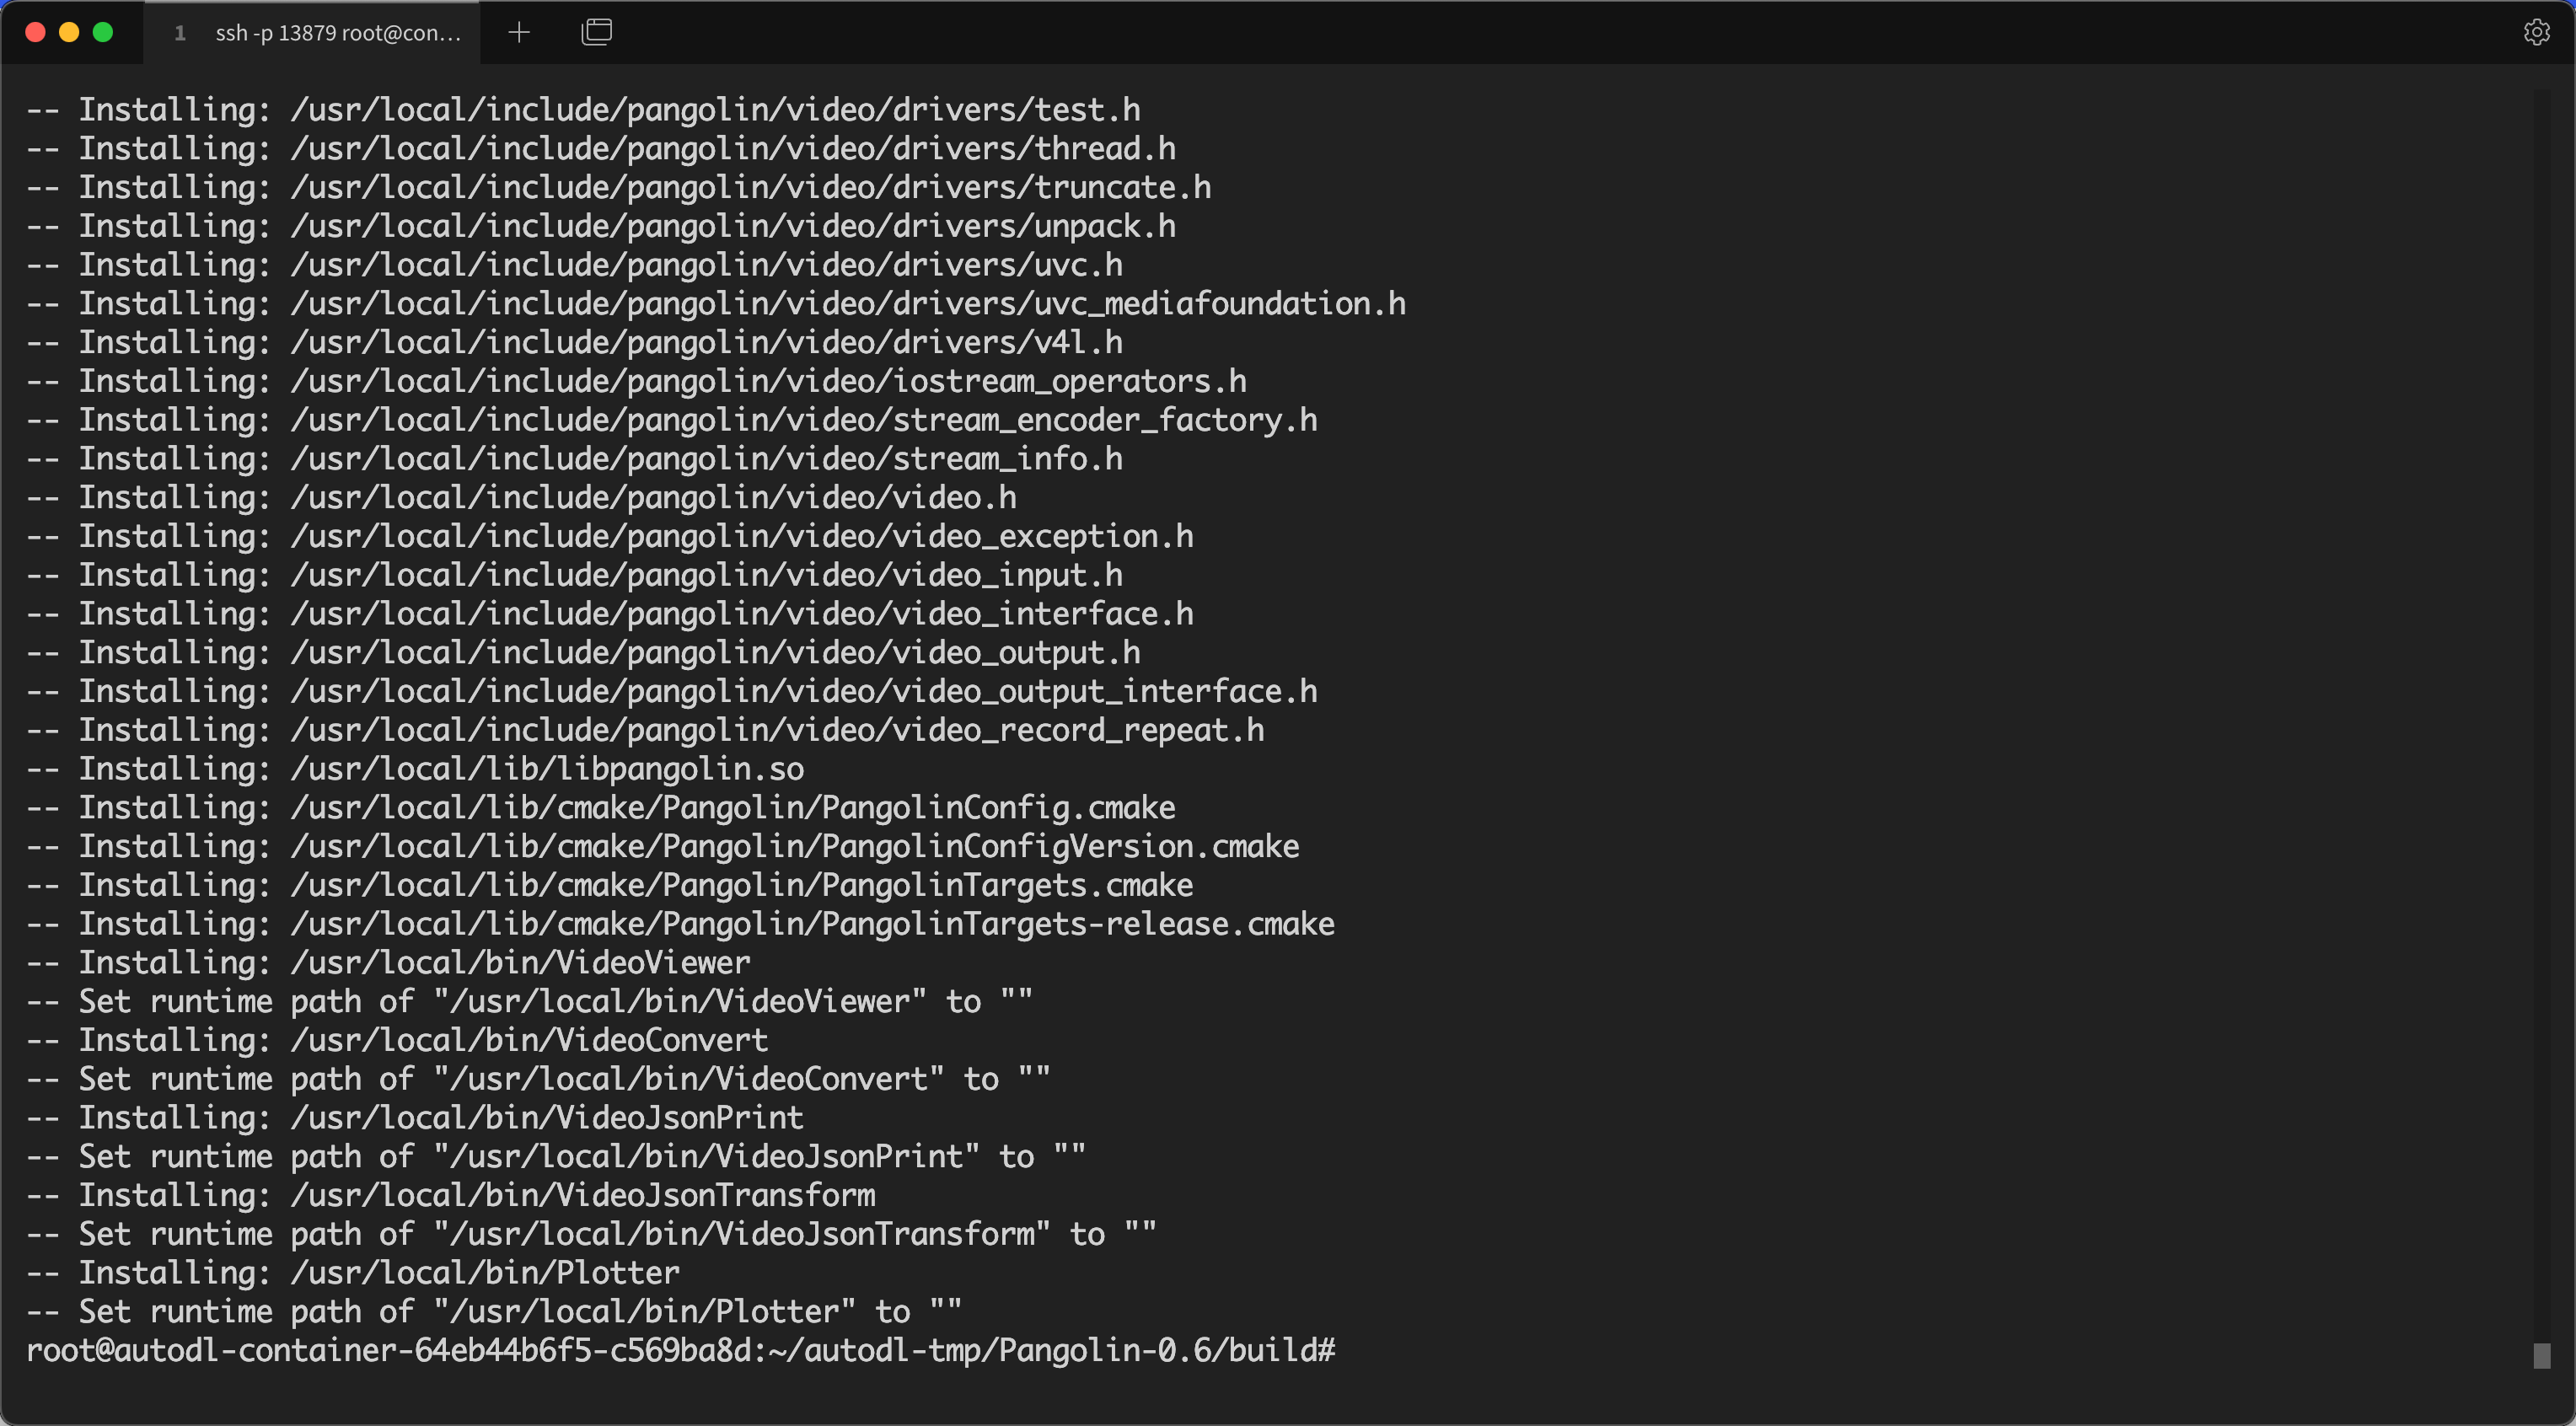The width and height of the screenshot is (2576, 1426).
Task: Minimize the window using yellow button
Action: point(69,32)
